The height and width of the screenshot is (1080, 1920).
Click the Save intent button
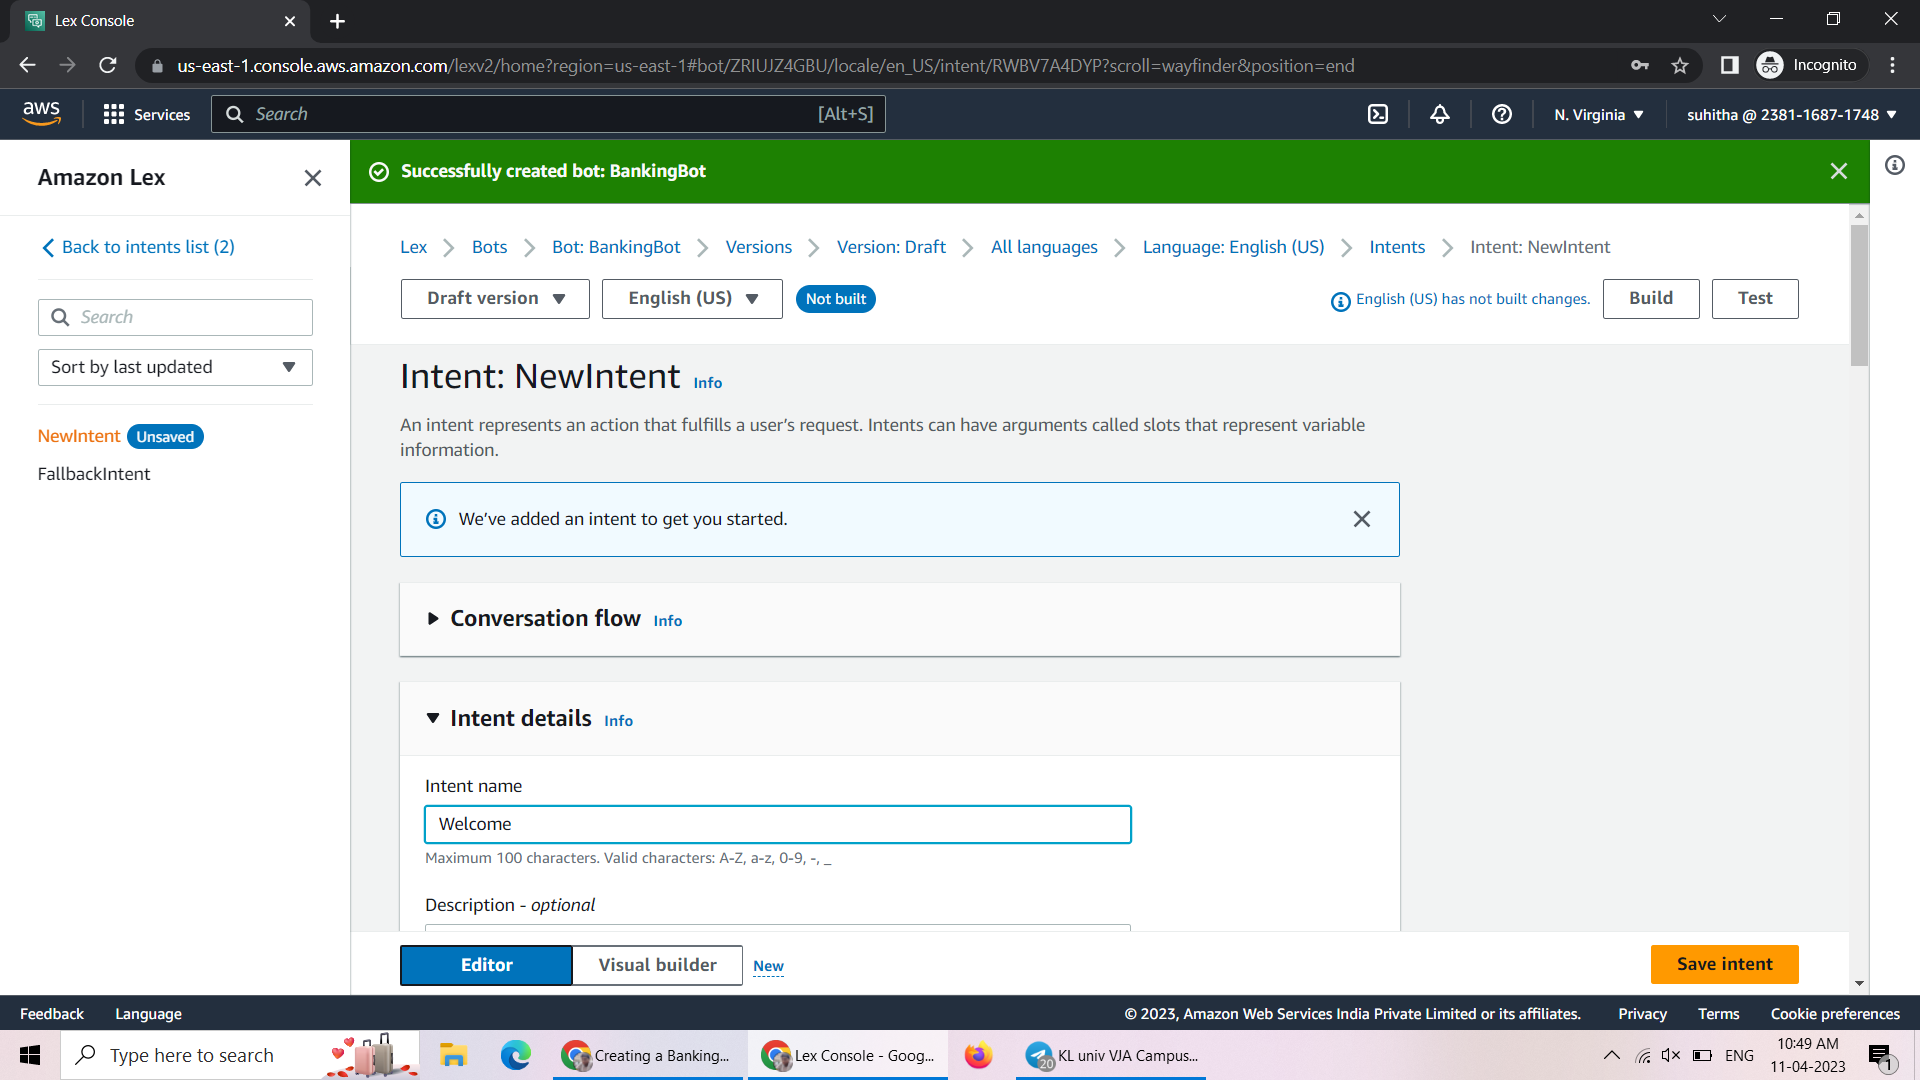[1724, 964]
